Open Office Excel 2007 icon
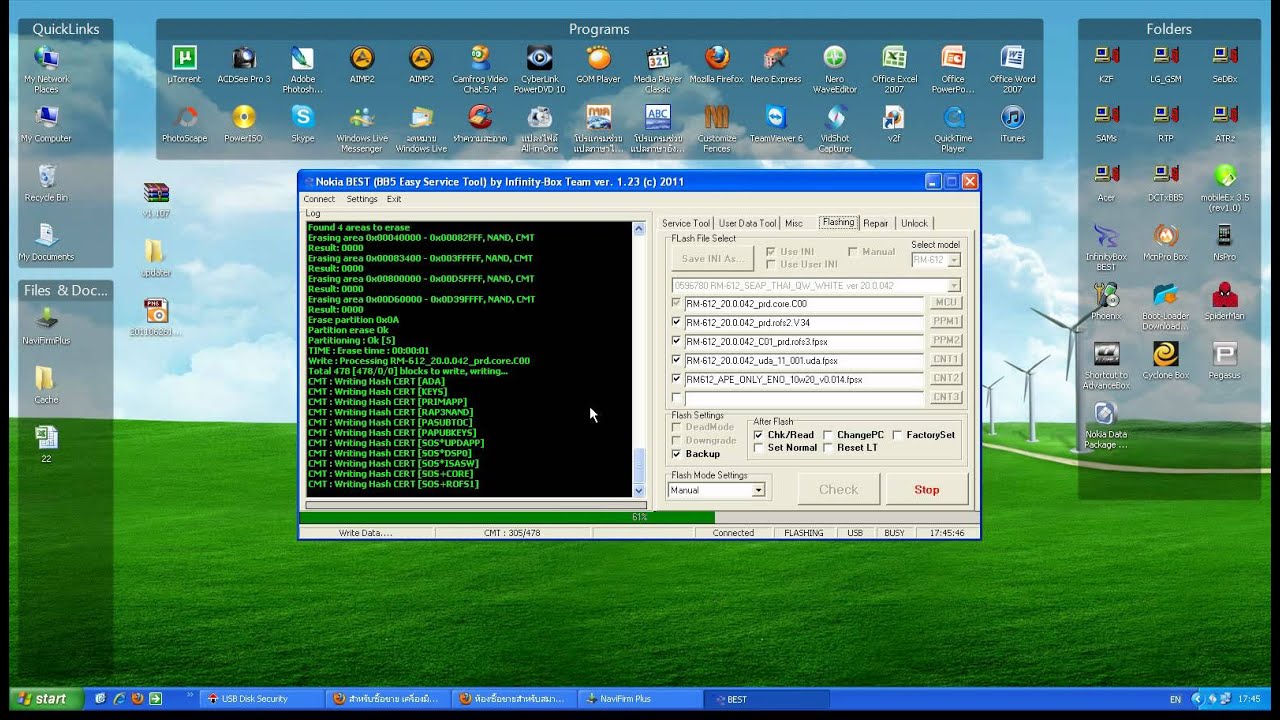The height and width of the screenshot is (720, 1280). [894, 58]
